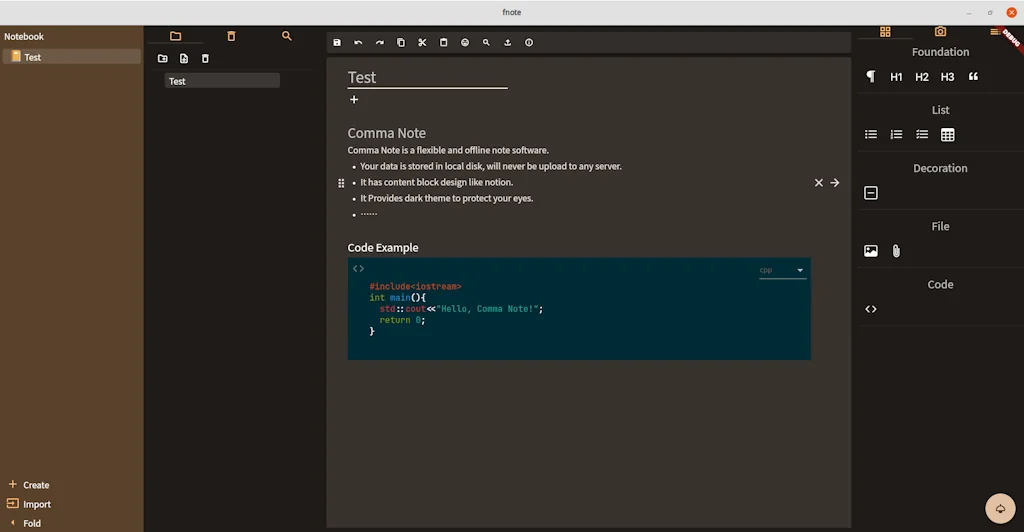Cut content with the scissors icon

(423, 42)
